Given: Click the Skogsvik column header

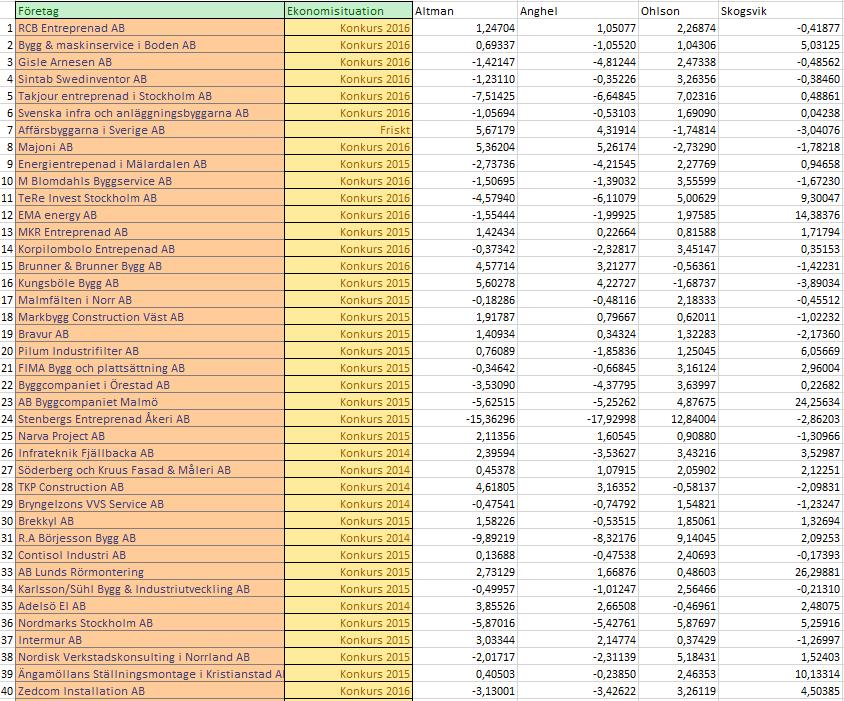Looking at the screenshot, I should tap(781, 11).
